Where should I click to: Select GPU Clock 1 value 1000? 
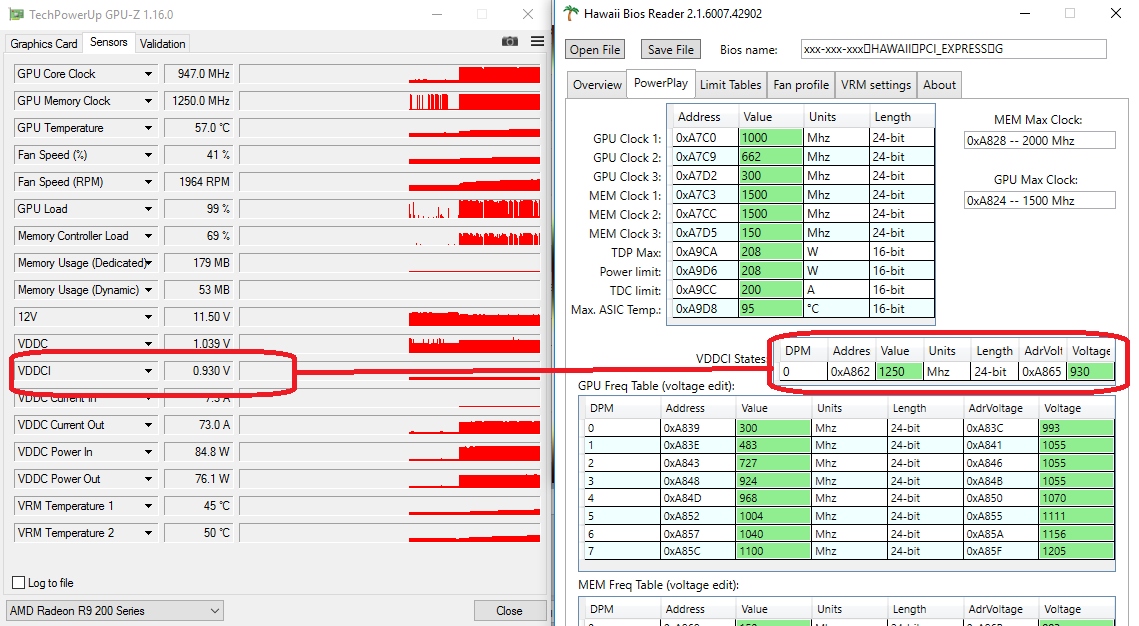click(771, 138)
